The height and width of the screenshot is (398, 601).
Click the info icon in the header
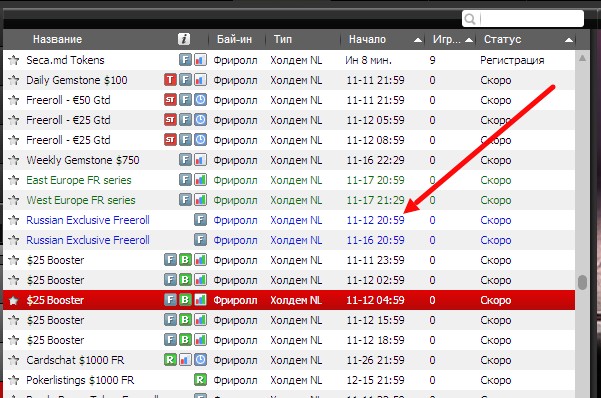pos(184,39)
